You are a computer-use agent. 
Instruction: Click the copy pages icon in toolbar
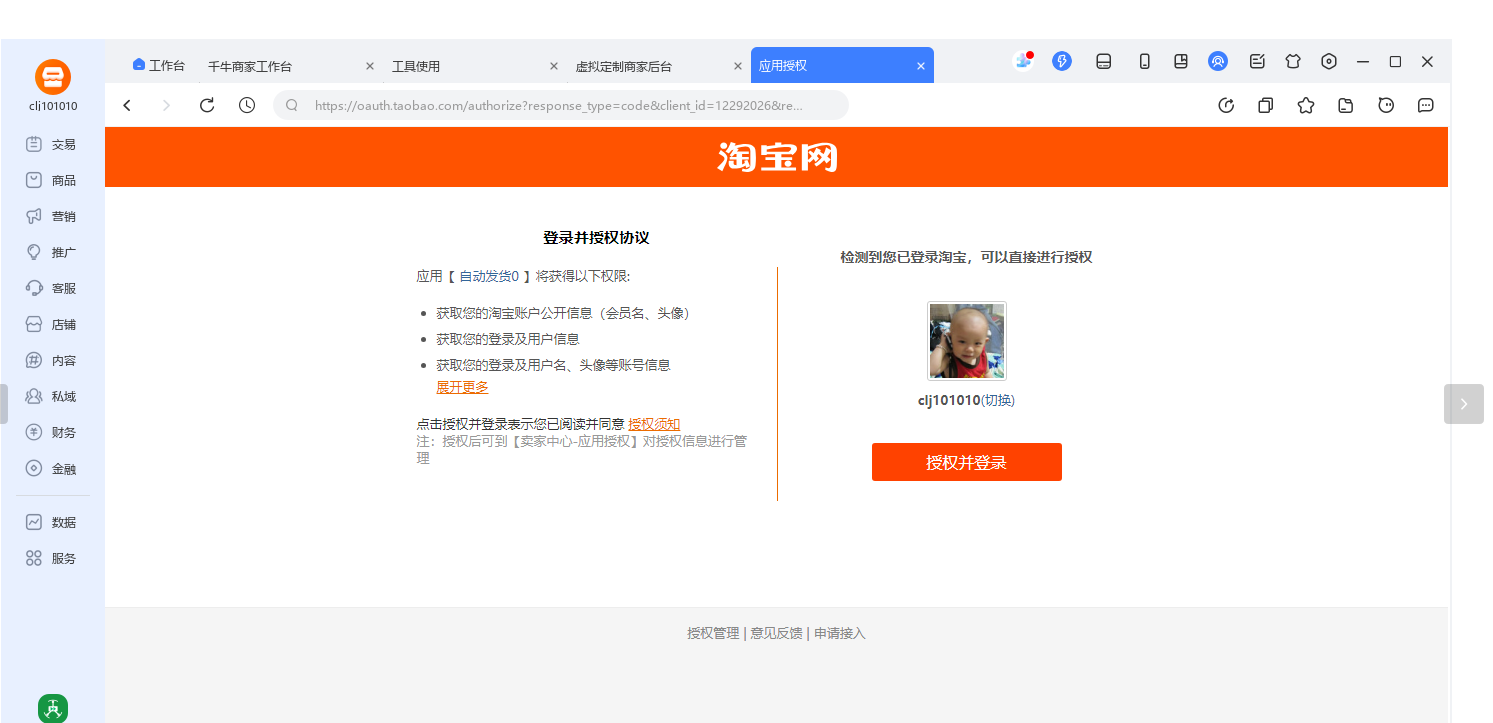coord(1265,105)
